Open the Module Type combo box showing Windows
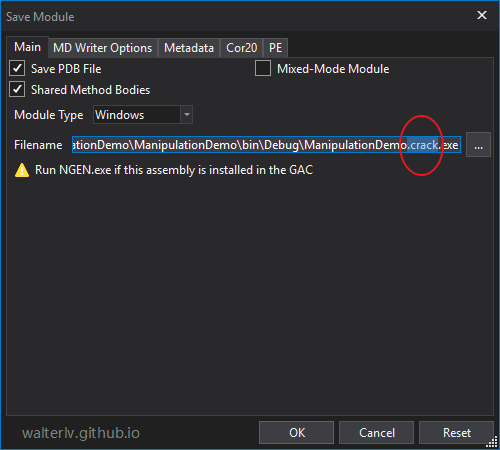This screenshot has width=500, height=450. point(143,115)
